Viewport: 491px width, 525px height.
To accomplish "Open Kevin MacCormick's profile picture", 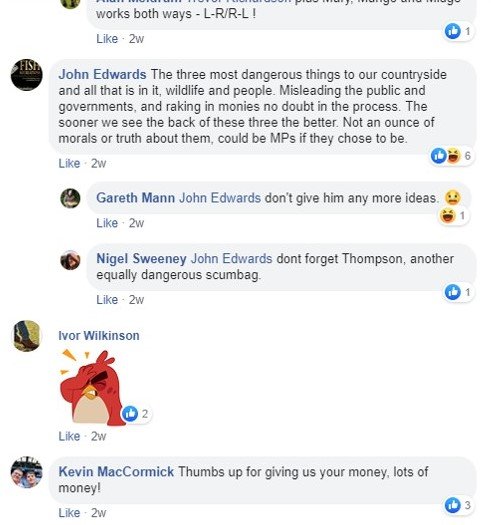I will 26,472.
